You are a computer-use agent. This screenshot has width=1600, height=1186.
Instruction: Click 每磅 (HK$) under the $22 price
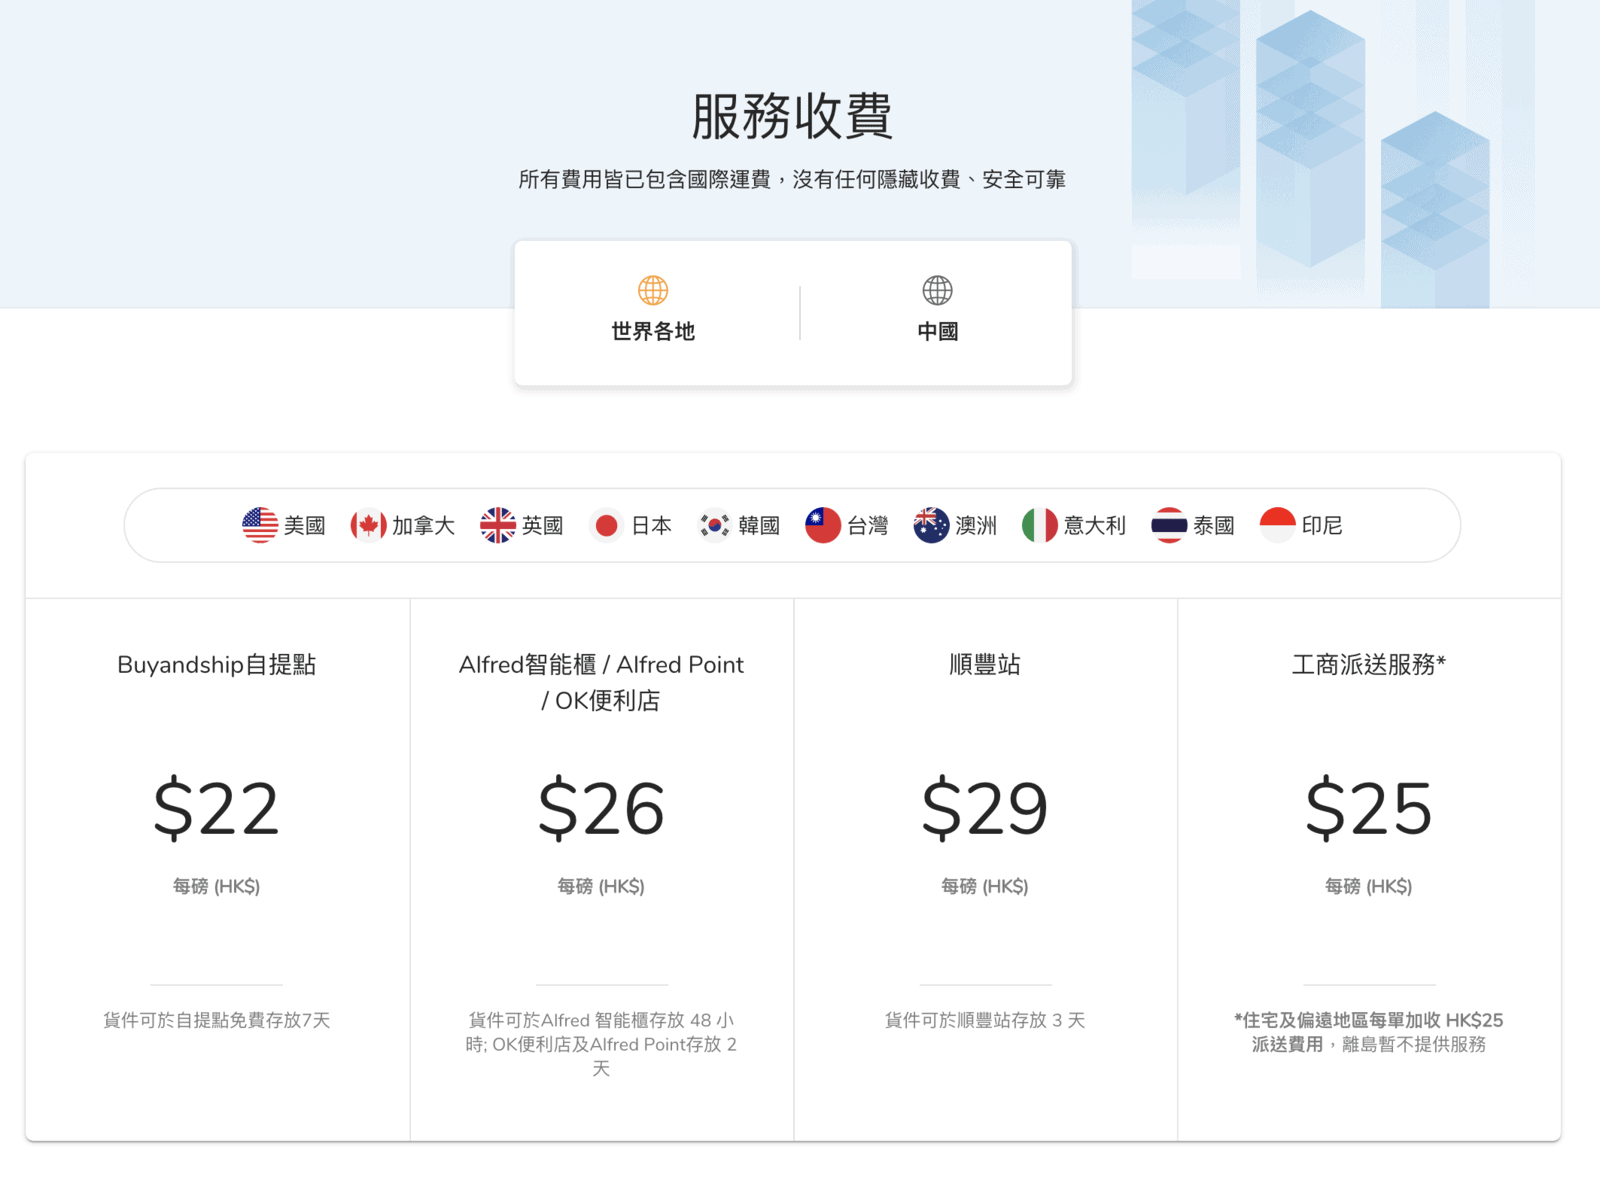coord(217,886)
